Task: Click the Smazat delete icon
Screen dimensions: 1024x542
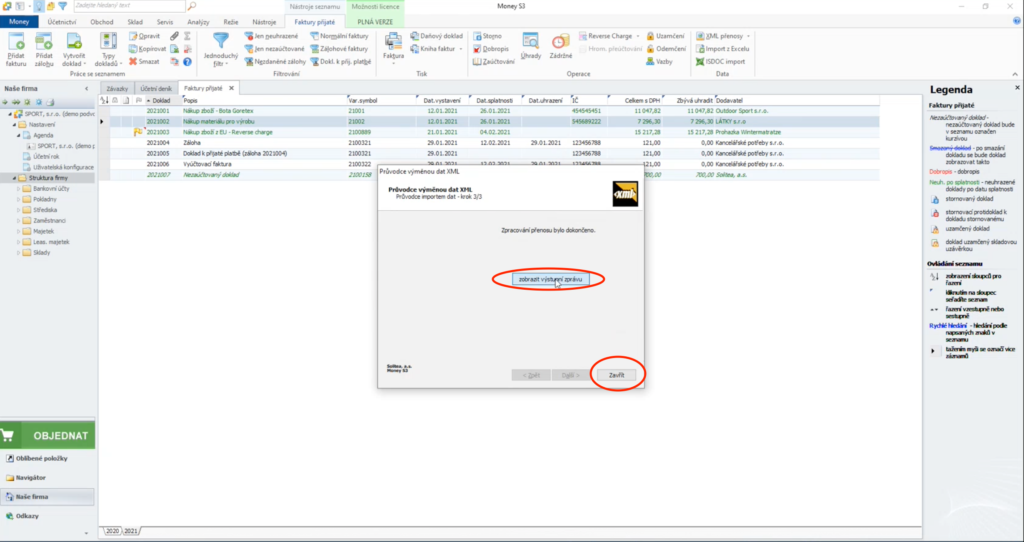Action: [x=144, y=61]
